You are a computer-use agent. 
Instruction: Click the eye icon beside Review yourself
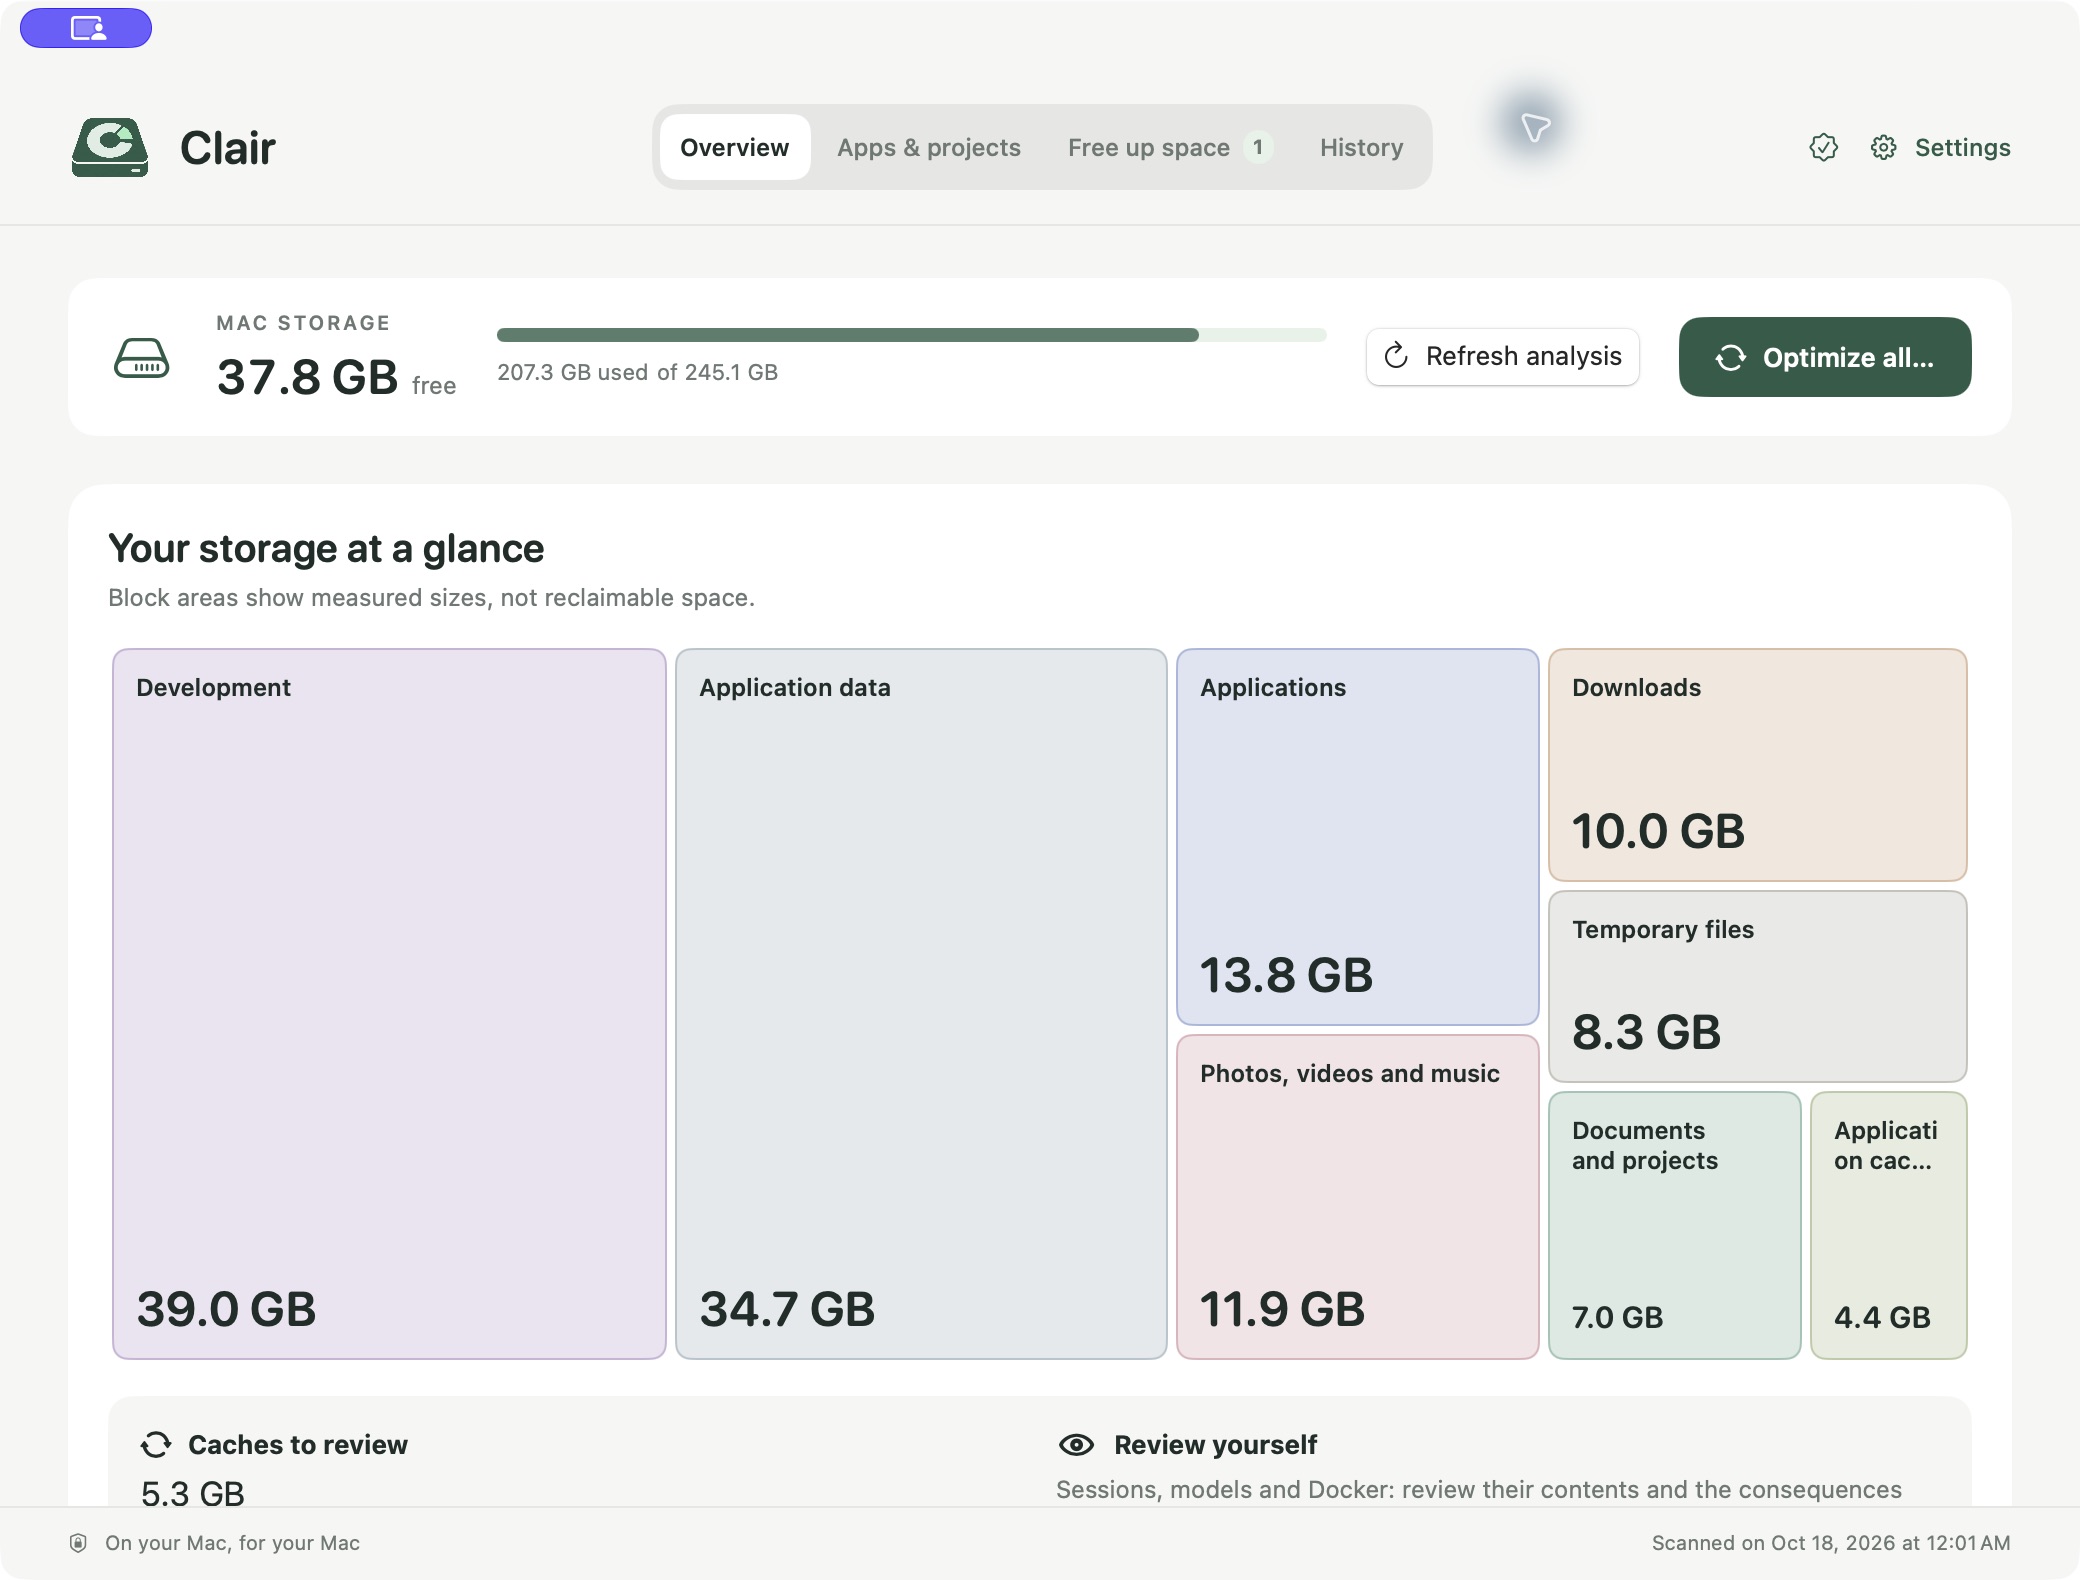tap(1076, 1445)
